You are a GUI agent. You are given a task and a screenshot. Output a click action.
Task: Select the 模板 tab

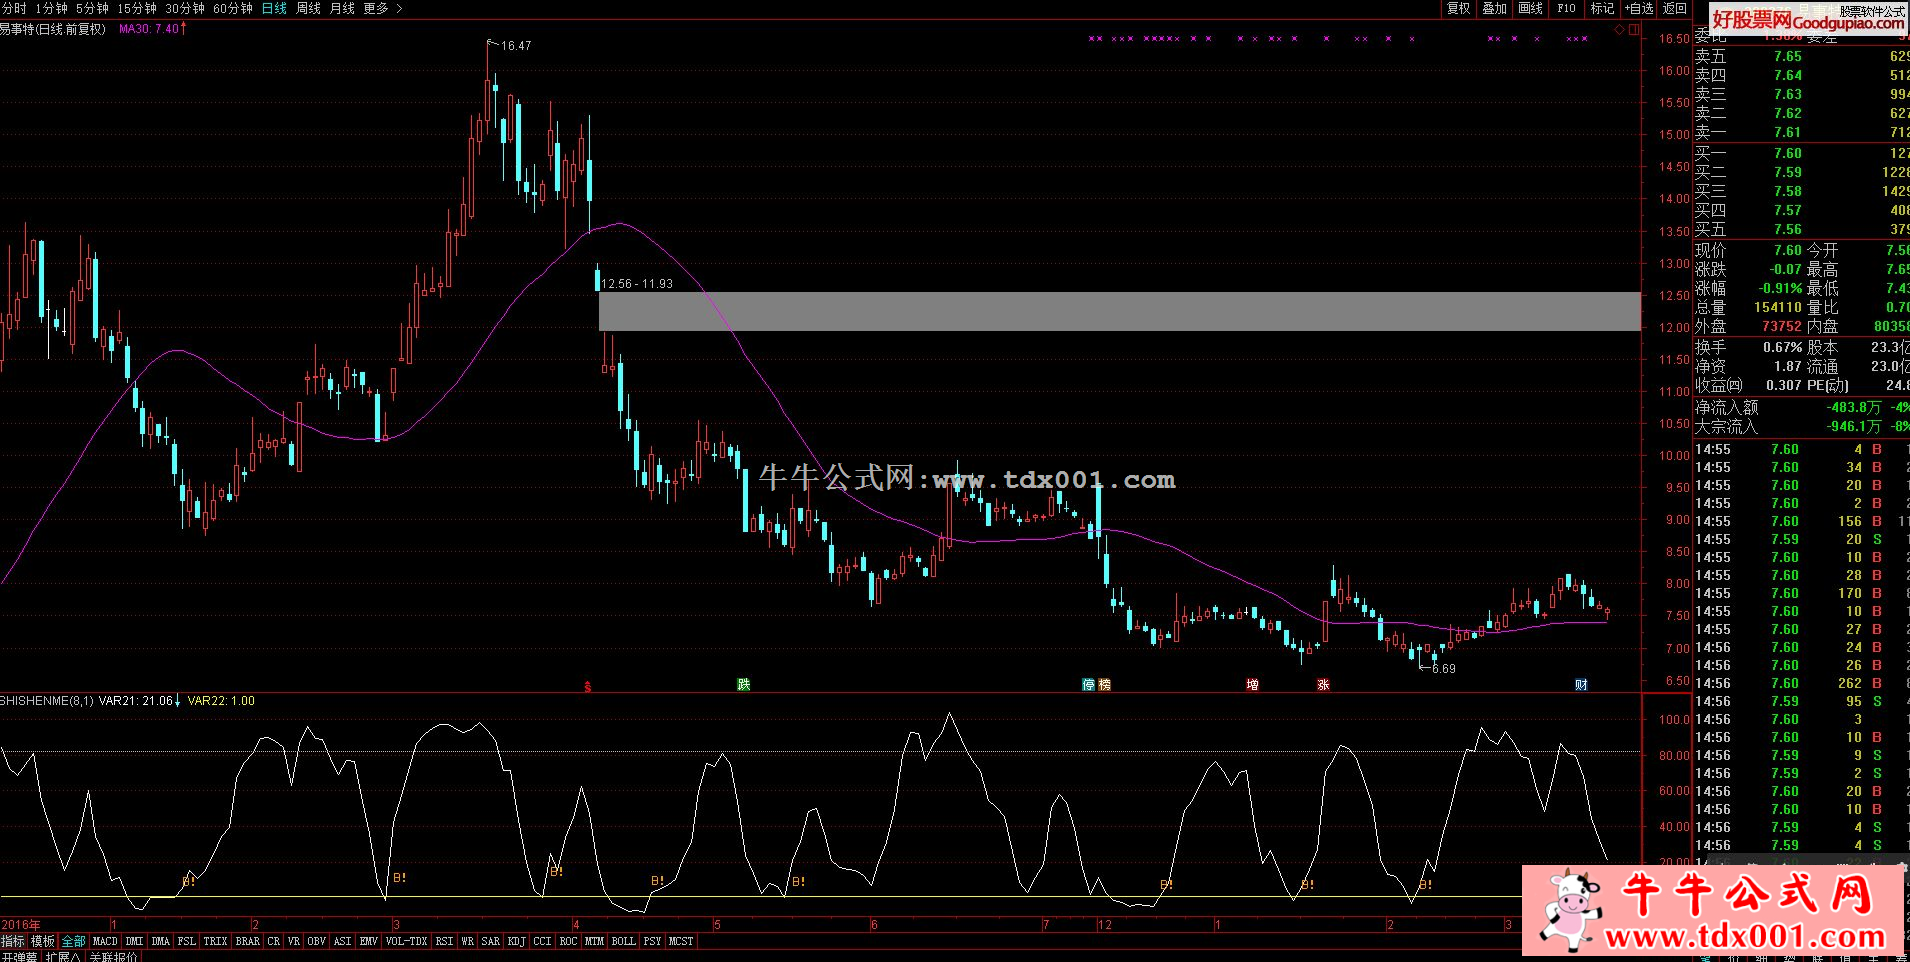[x=43, y=941]
